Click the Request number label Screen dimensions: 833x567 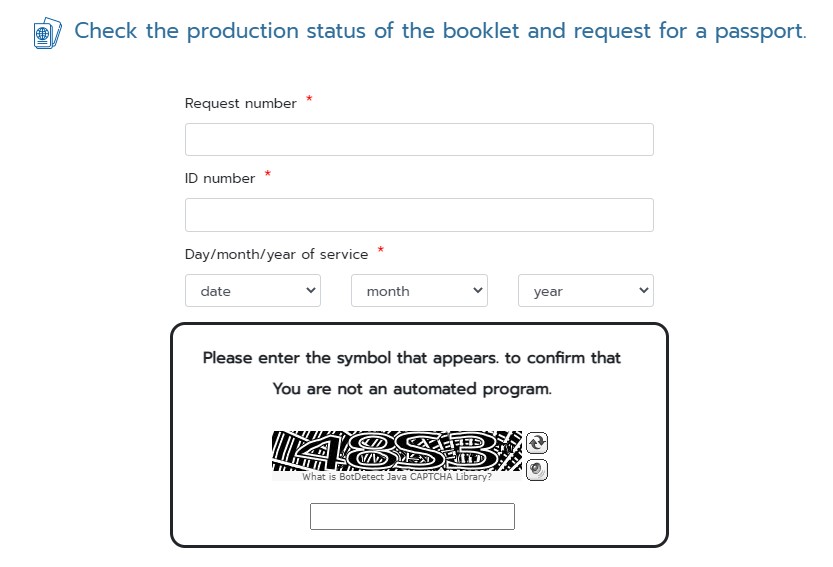point(241,104)
